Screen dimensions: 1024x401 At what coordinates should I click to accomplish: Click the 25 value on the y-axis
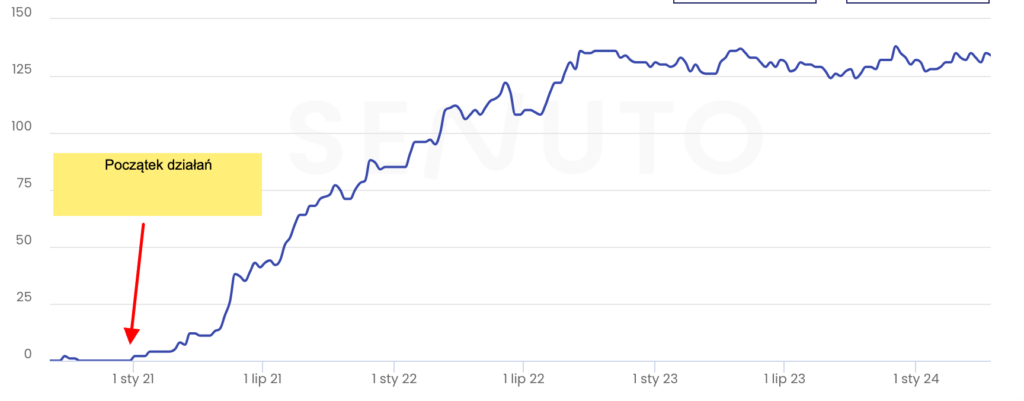[x=25, y=298]
